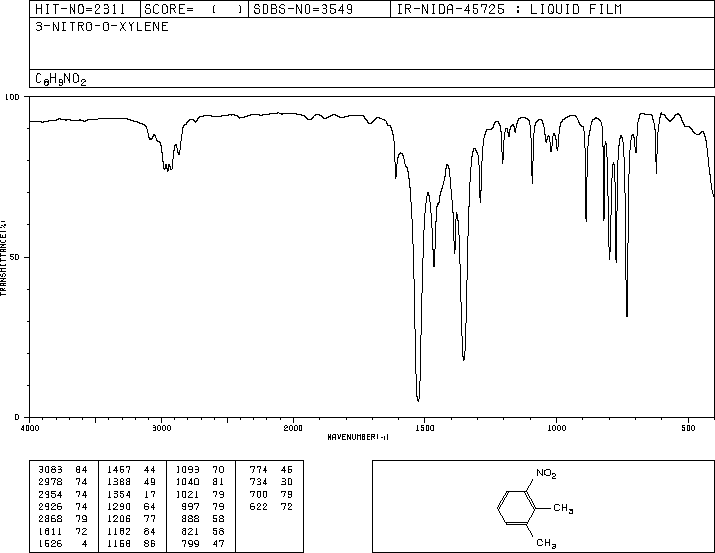
Task: Select peak value 622 in the table
Action: point(259,506)
